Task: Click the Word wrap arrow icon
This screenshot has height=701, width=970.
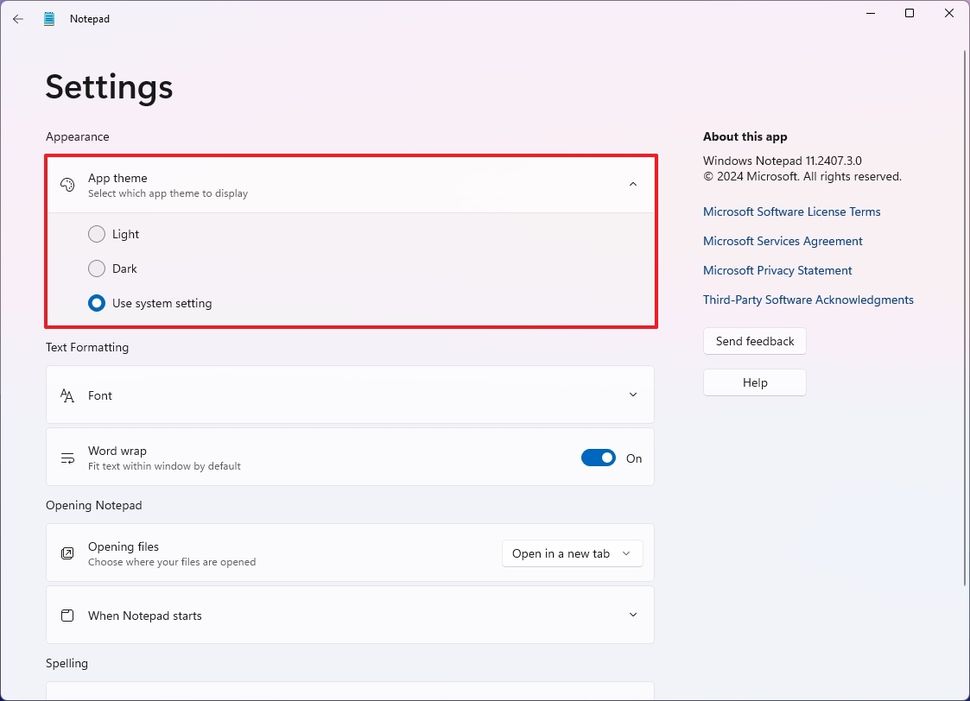Action: 67,457
